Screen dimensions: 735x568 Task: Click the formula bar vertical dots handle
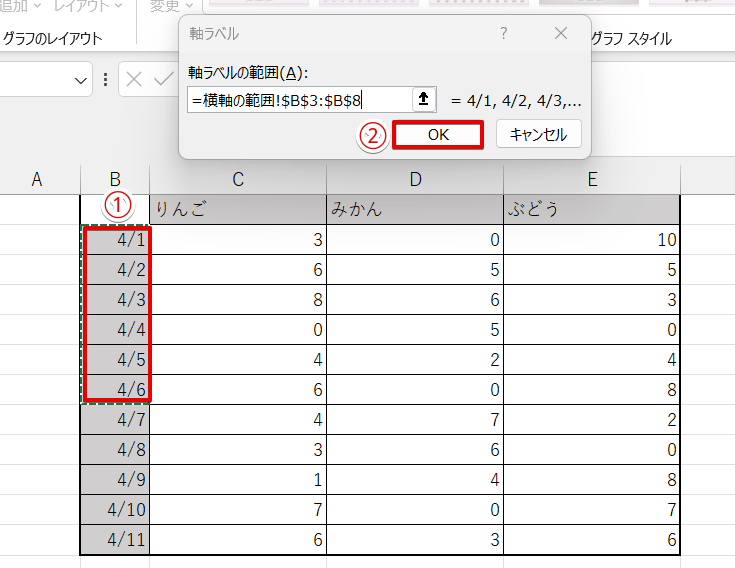pos(106,80)
